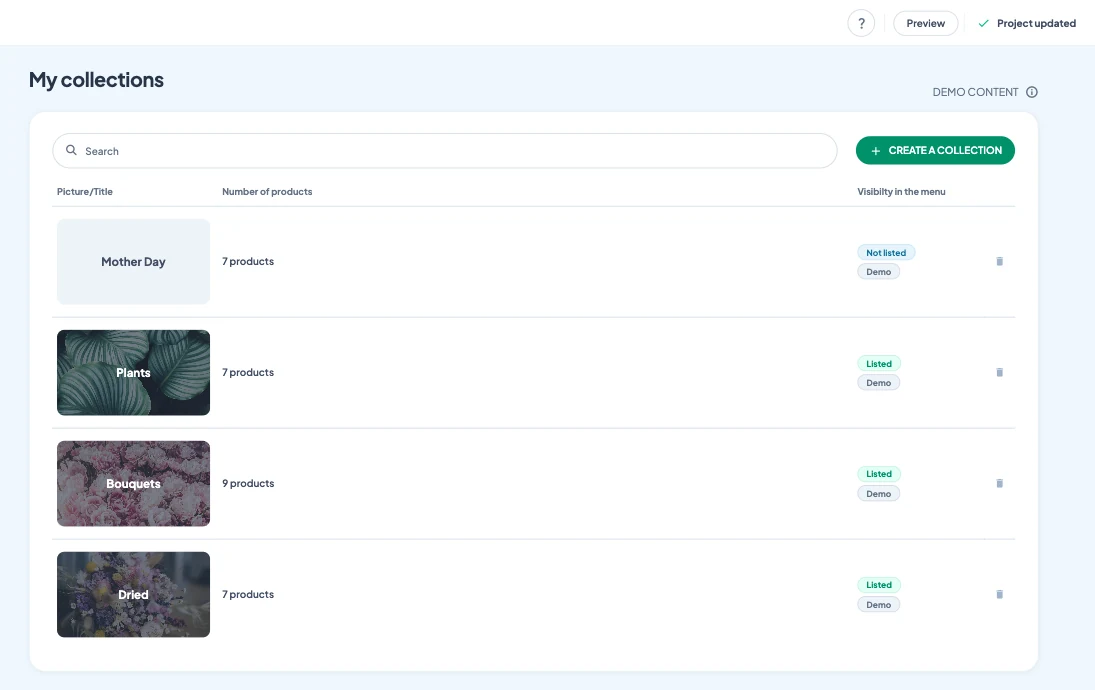Viewport: 1095px width, 690px height.
Task: Click the Project updated status
Action: [x=1027, y=23]
